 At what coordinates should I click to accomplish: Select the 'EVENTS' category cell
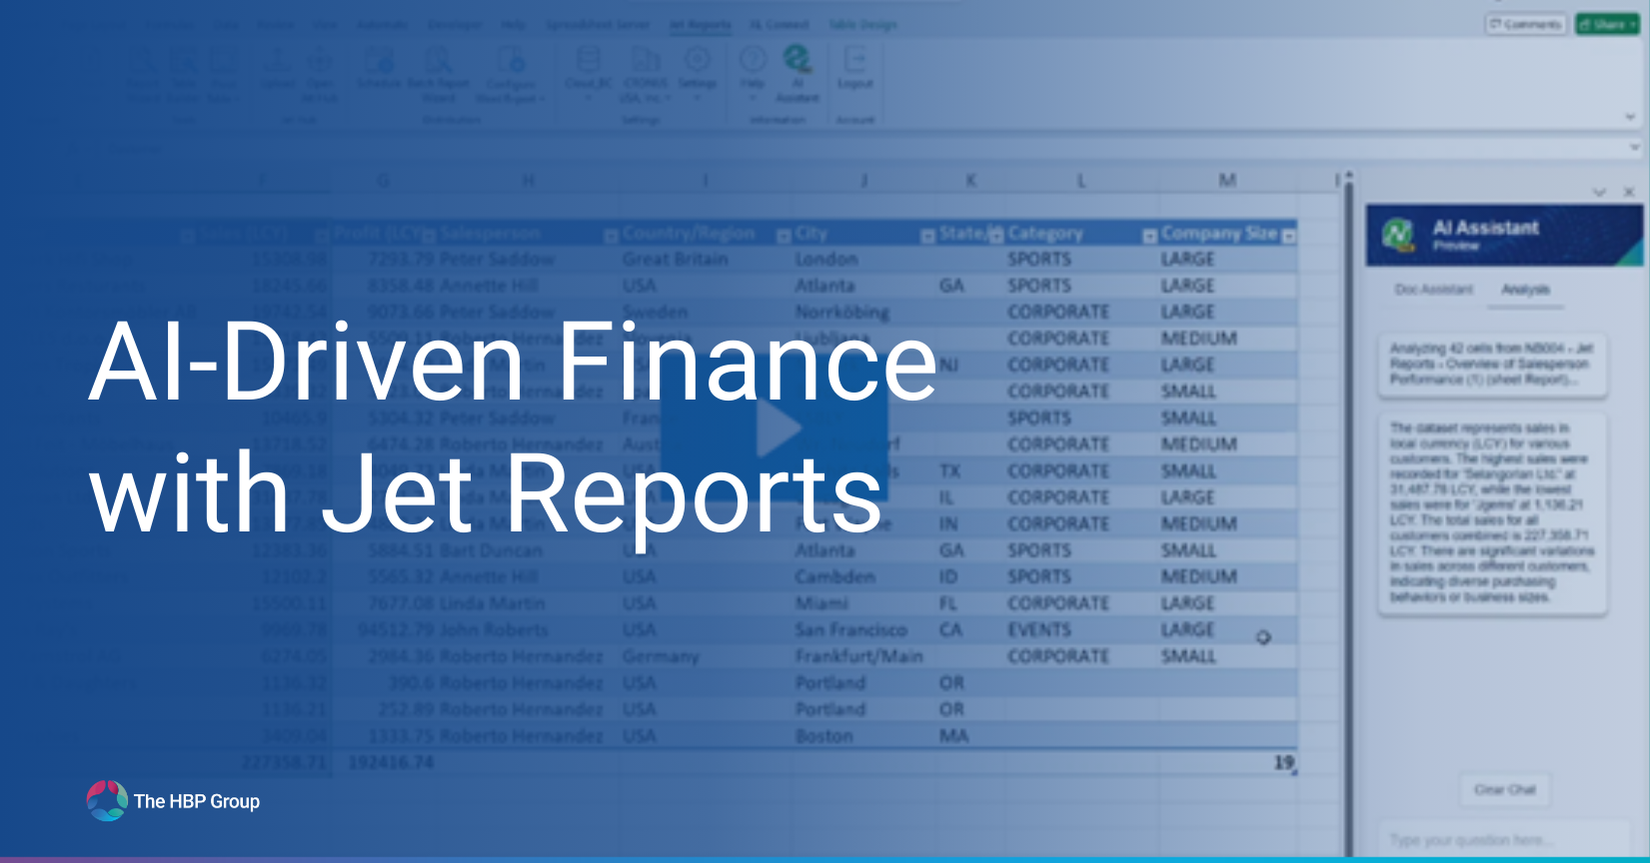1080,630
